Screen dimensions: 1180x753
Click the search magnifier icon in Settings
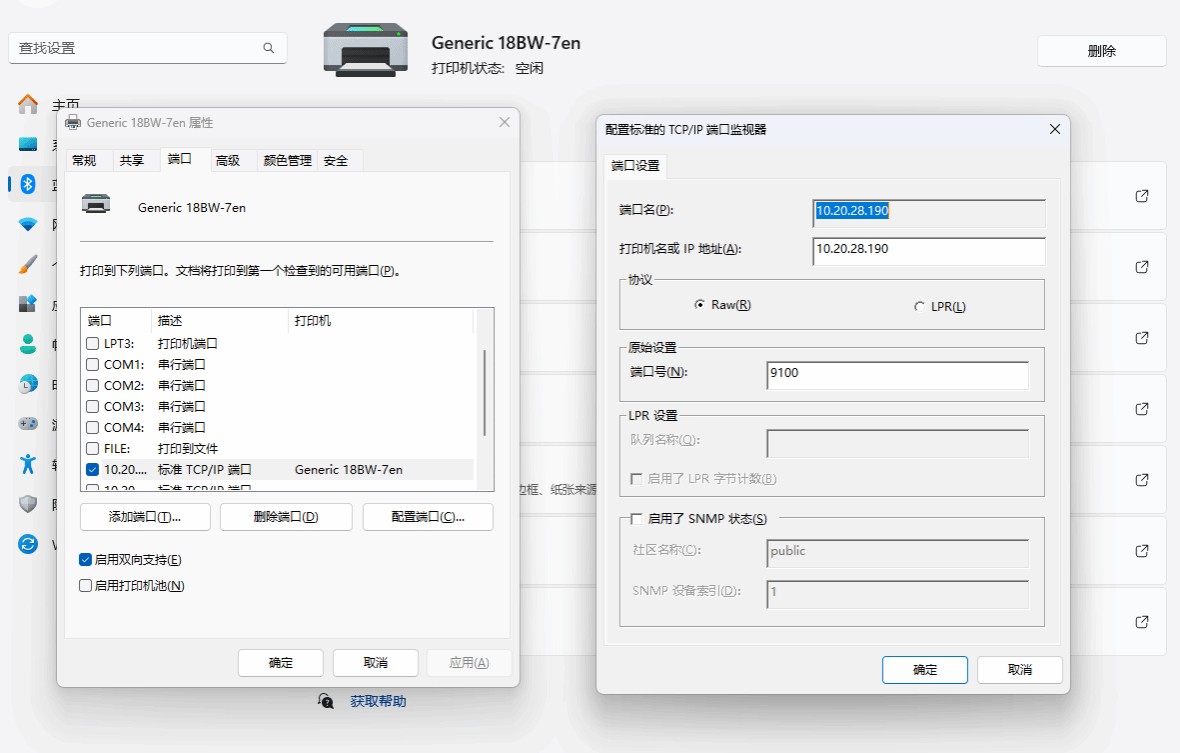[269, 48]
